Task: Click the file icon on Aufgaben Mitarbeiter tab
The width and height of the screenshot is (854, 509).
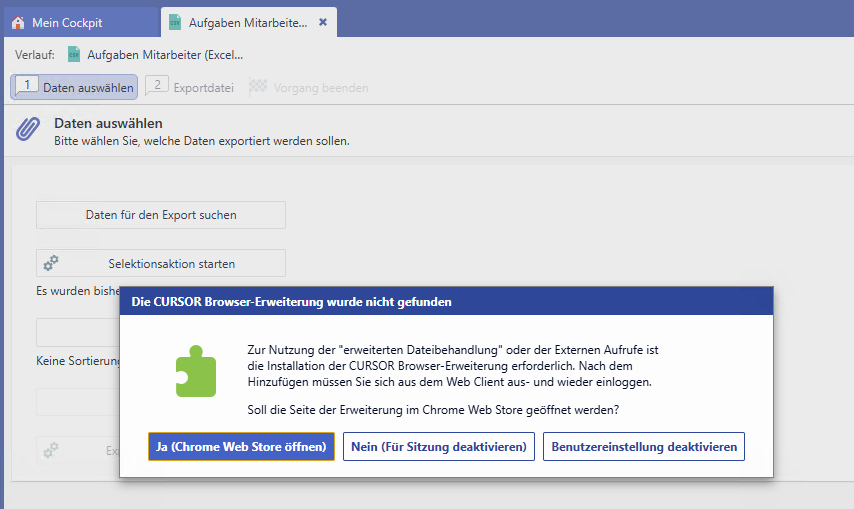Action: [x=175, y=22]
